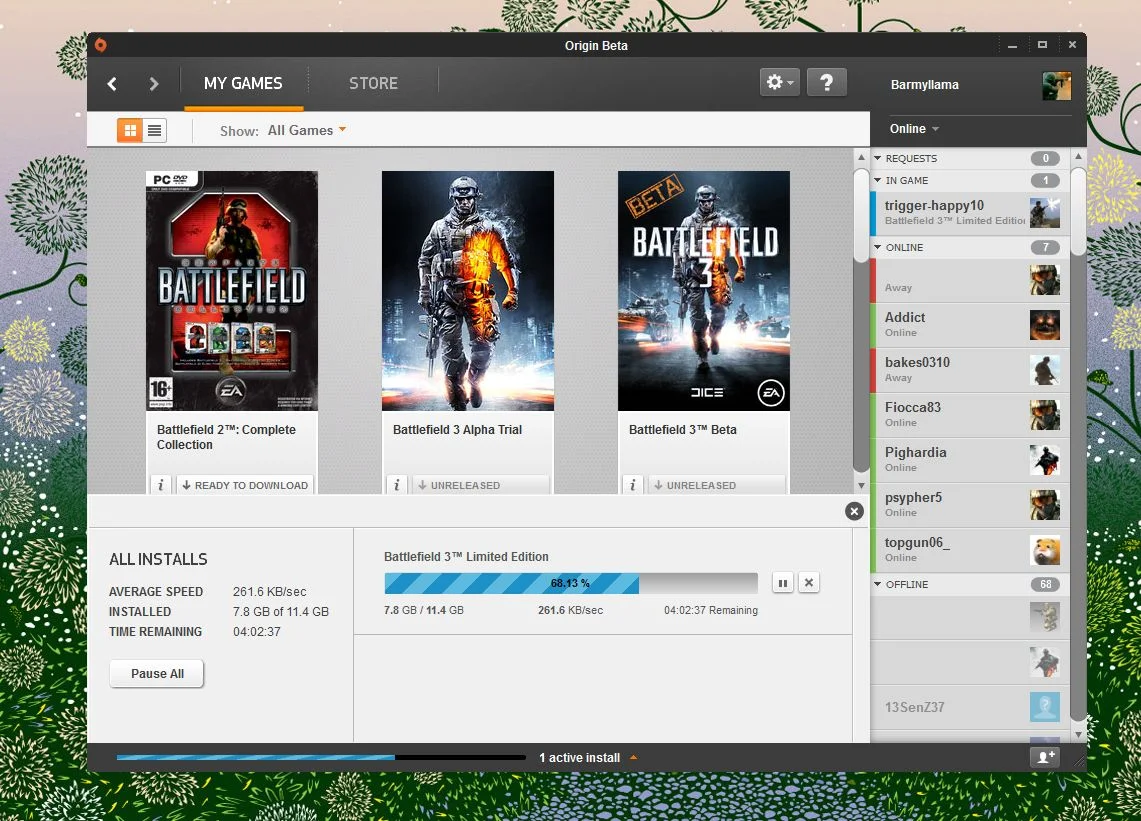Click Pighardia's avatar icon
The image size is (1141, 821).
click(1045, 460)
